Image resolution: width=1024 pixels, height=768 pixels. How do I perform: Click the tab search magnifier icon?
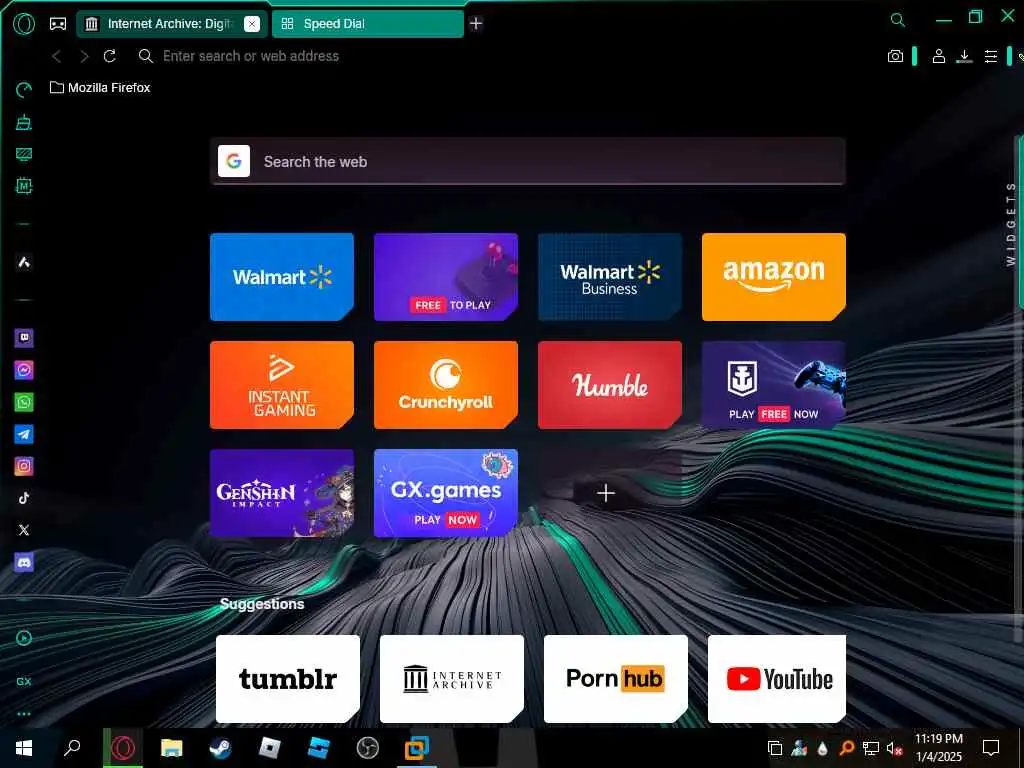coord(898,20)
